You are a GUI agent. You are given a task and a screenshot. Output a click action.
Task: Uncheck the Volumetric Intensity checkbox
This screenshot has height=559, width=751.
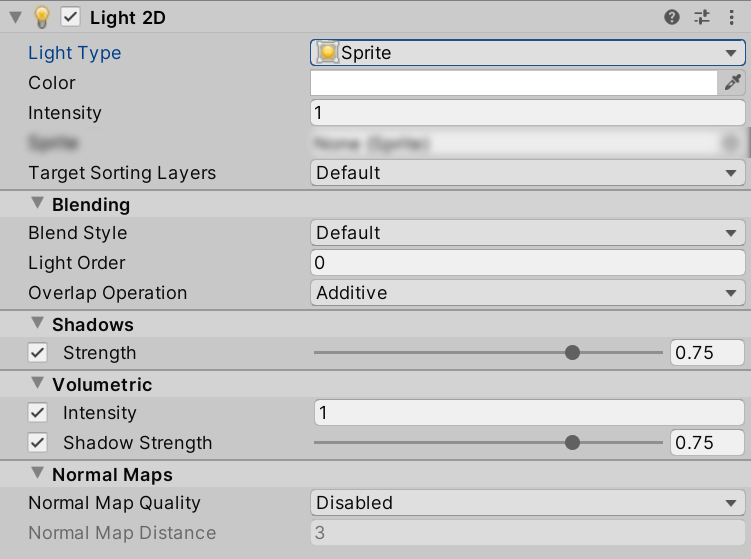tap(37, 413)
